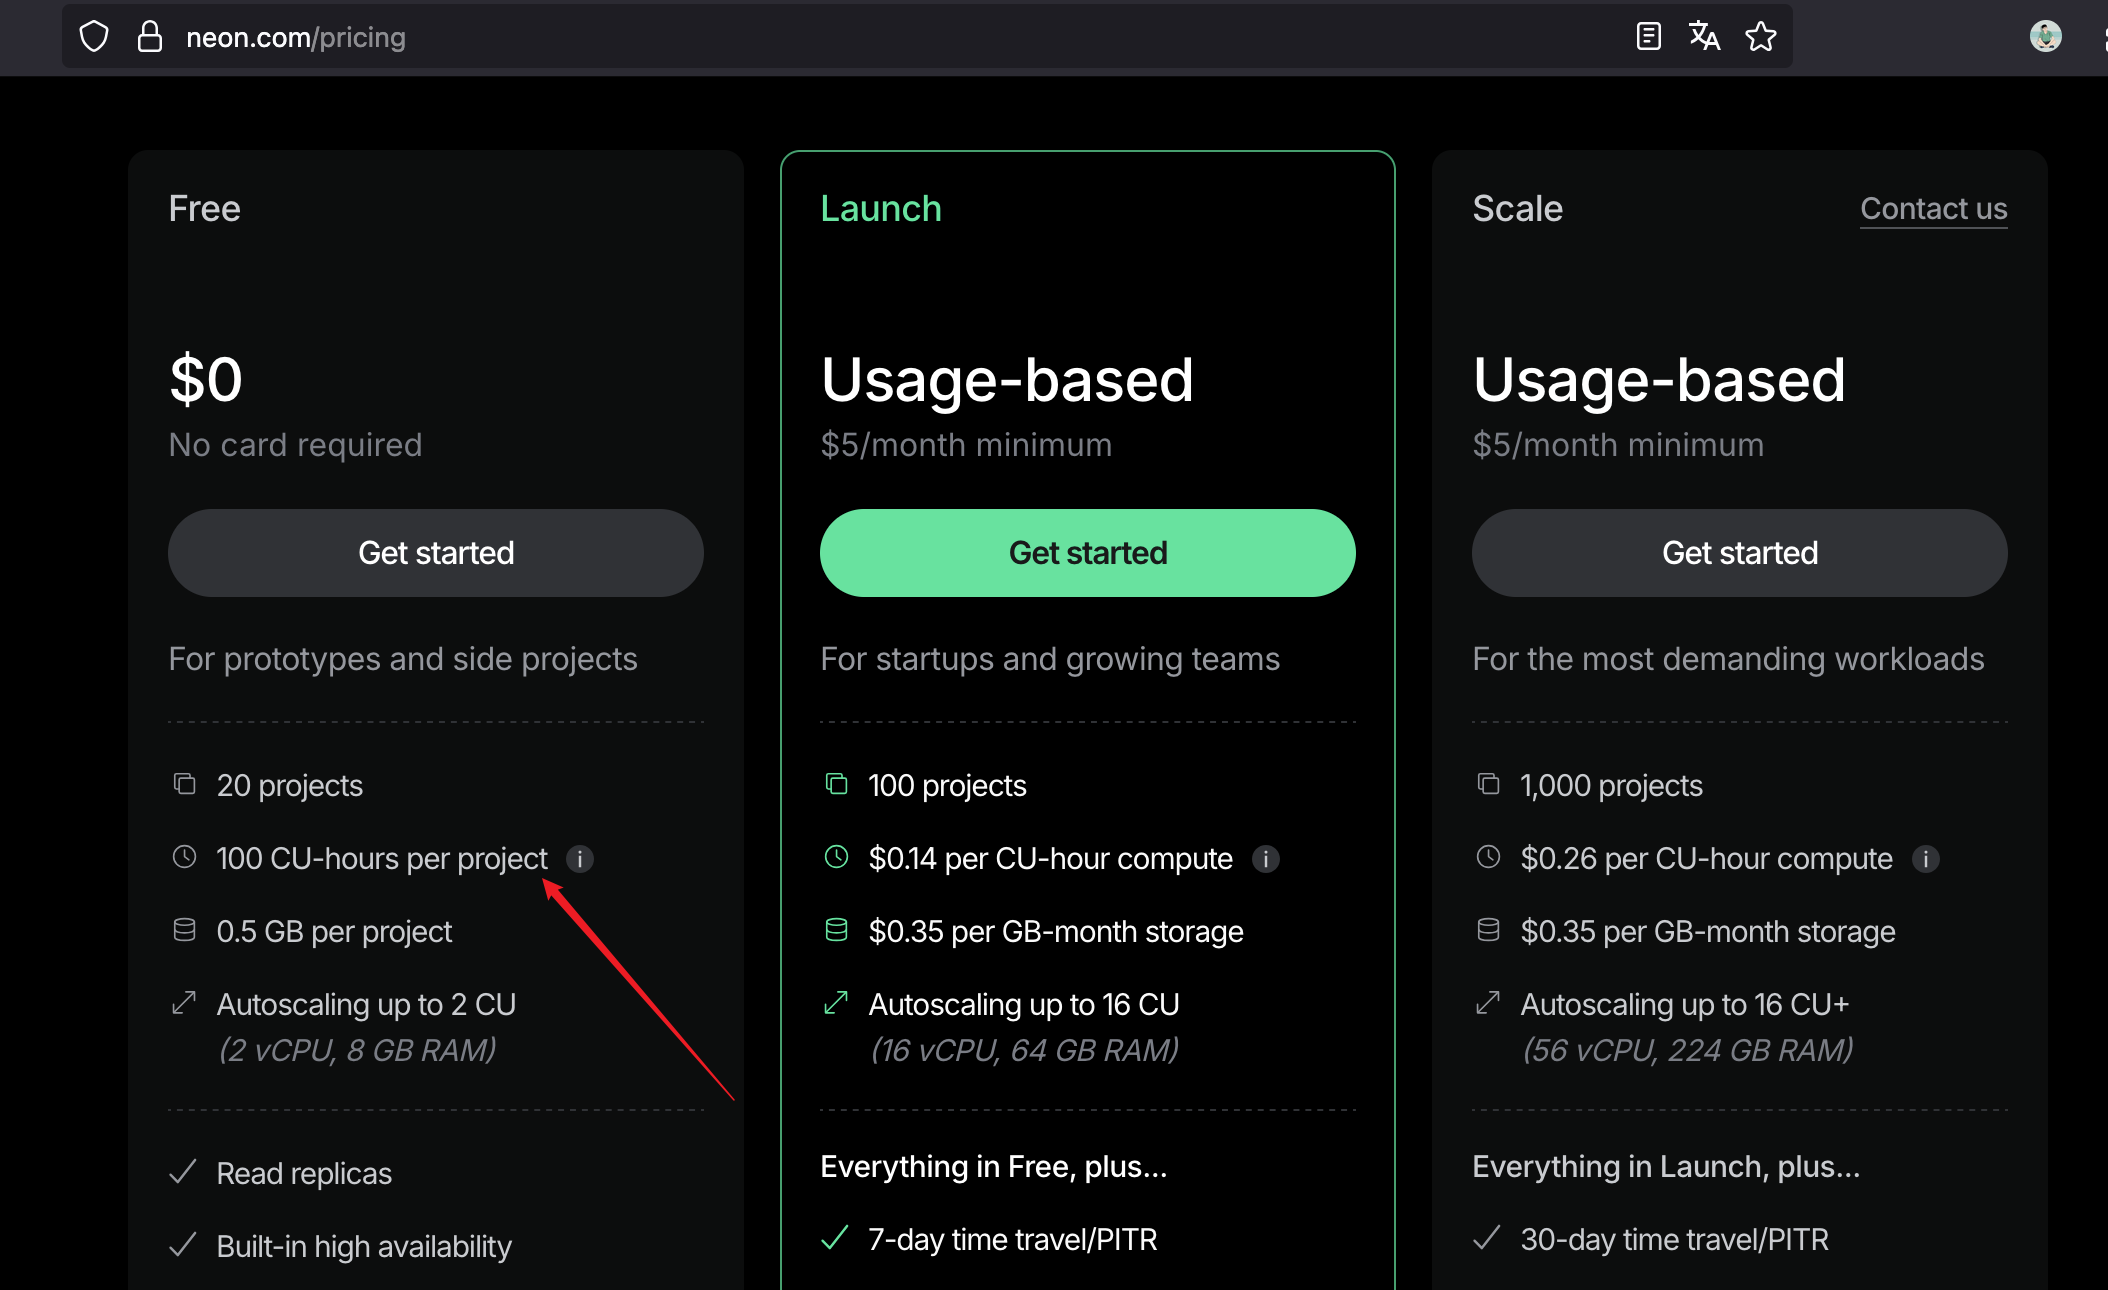Screen dimensions: 2108x1290
Task: Click the (16 vCPU, 64 GB RAM) text
Action: pyautogui.click(x=1025, y=1050)
